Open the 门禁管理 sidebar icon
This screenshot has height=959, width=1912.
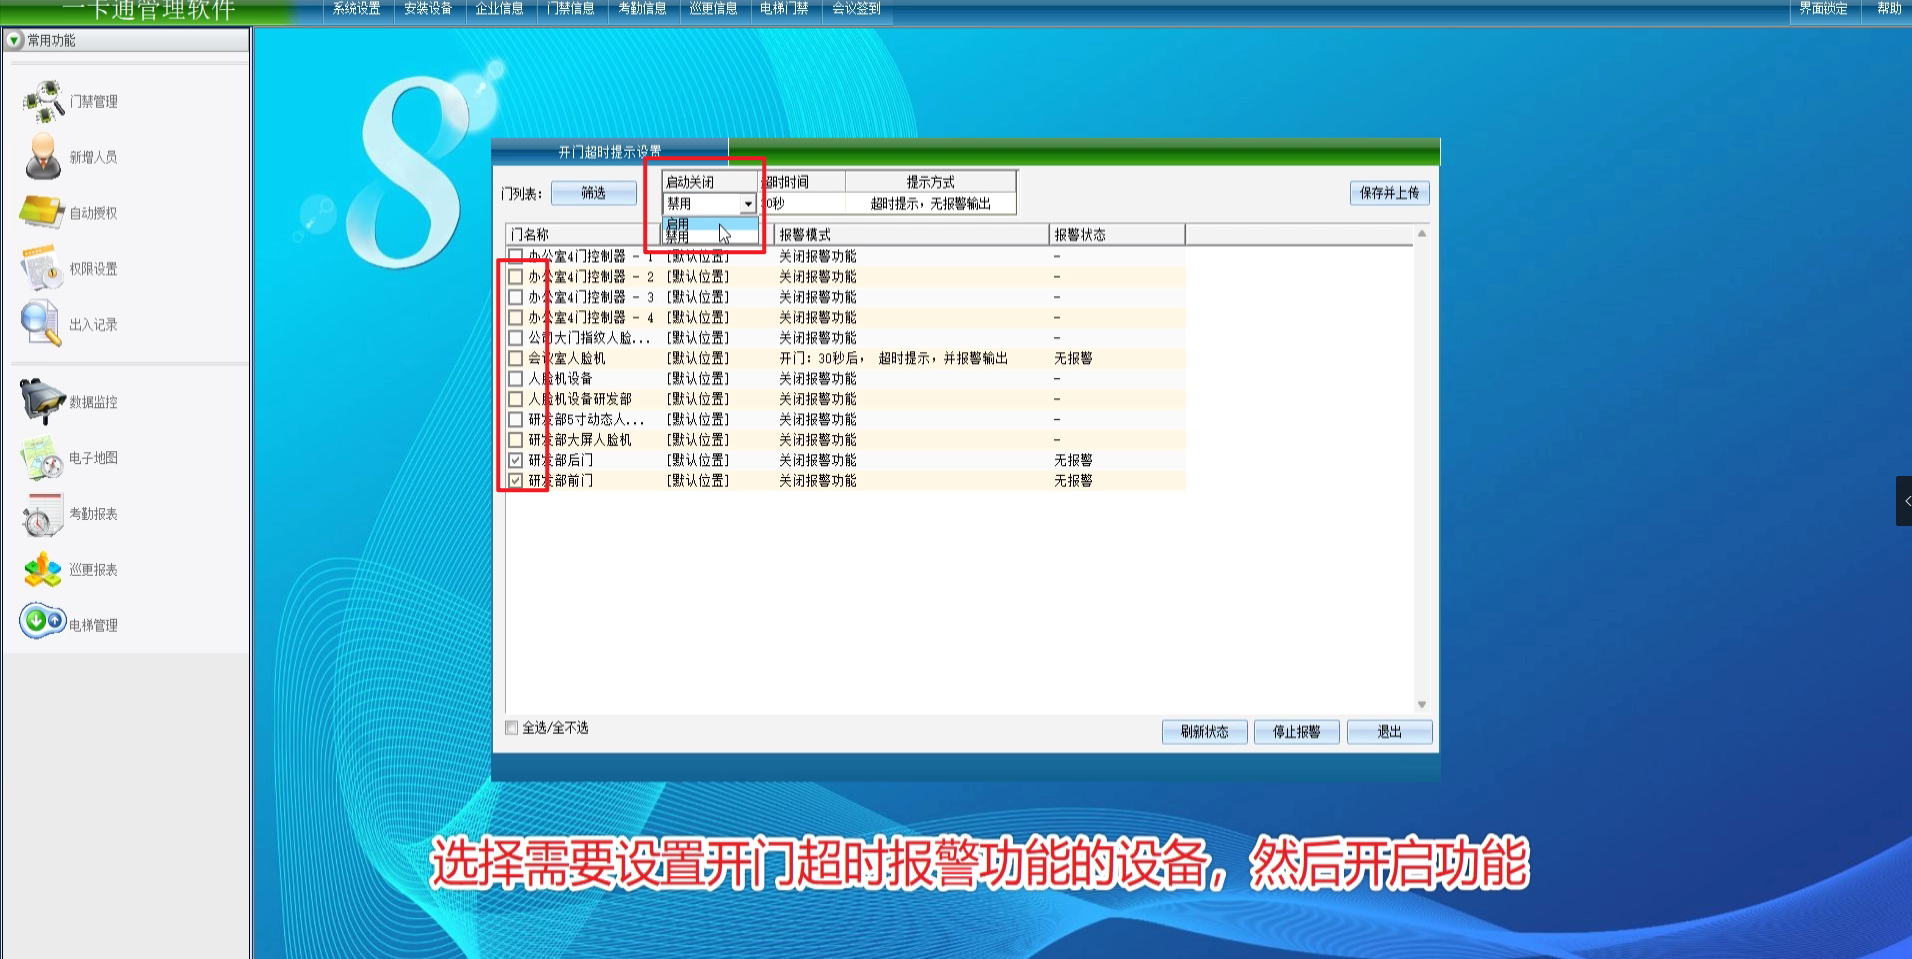tap(44, 101)
